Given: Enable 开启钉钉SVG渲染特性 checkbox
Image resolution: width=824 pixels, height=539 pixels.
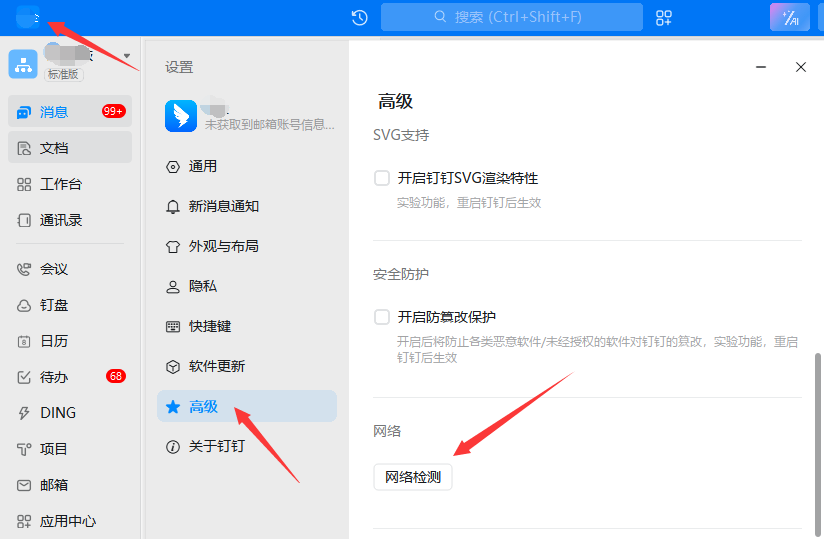Looking at the screenshot, I should click(x=382, y=178).
